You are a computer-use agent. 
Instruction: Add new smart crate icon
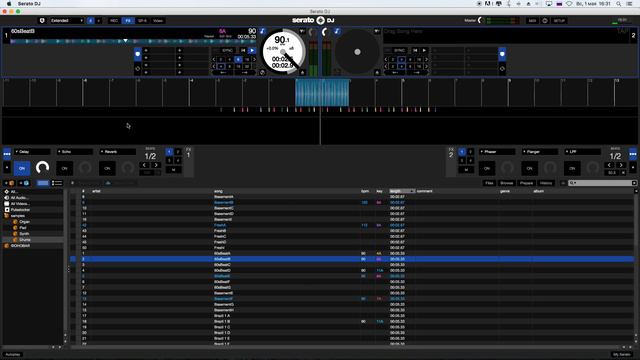point(24,183)
